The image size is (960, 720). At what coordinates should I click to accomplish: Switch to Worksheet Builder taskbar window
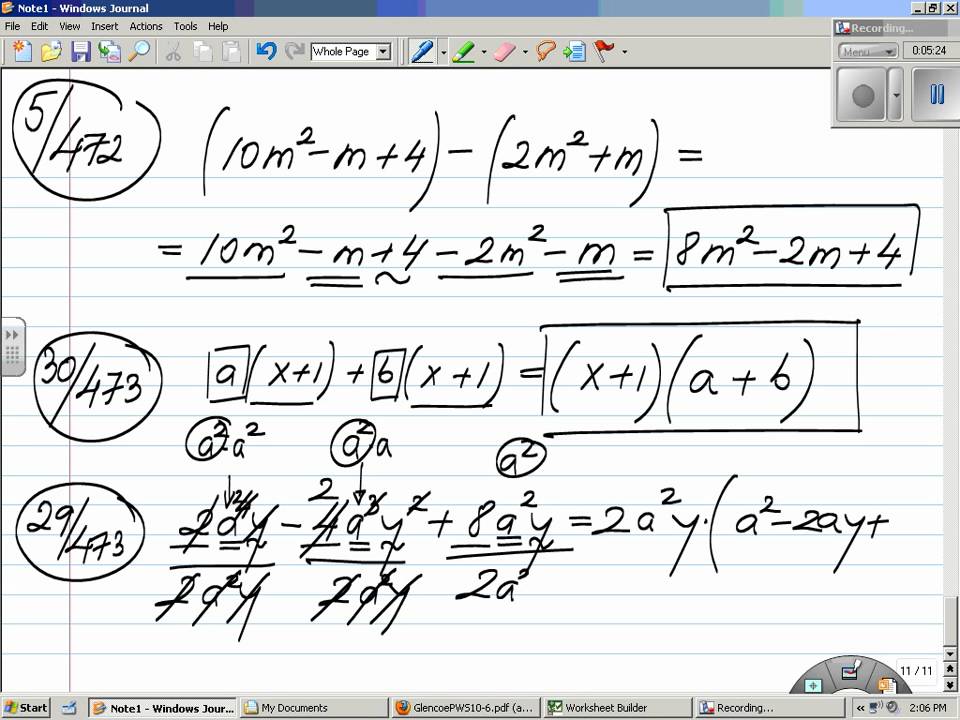click(x=618, y=708)
